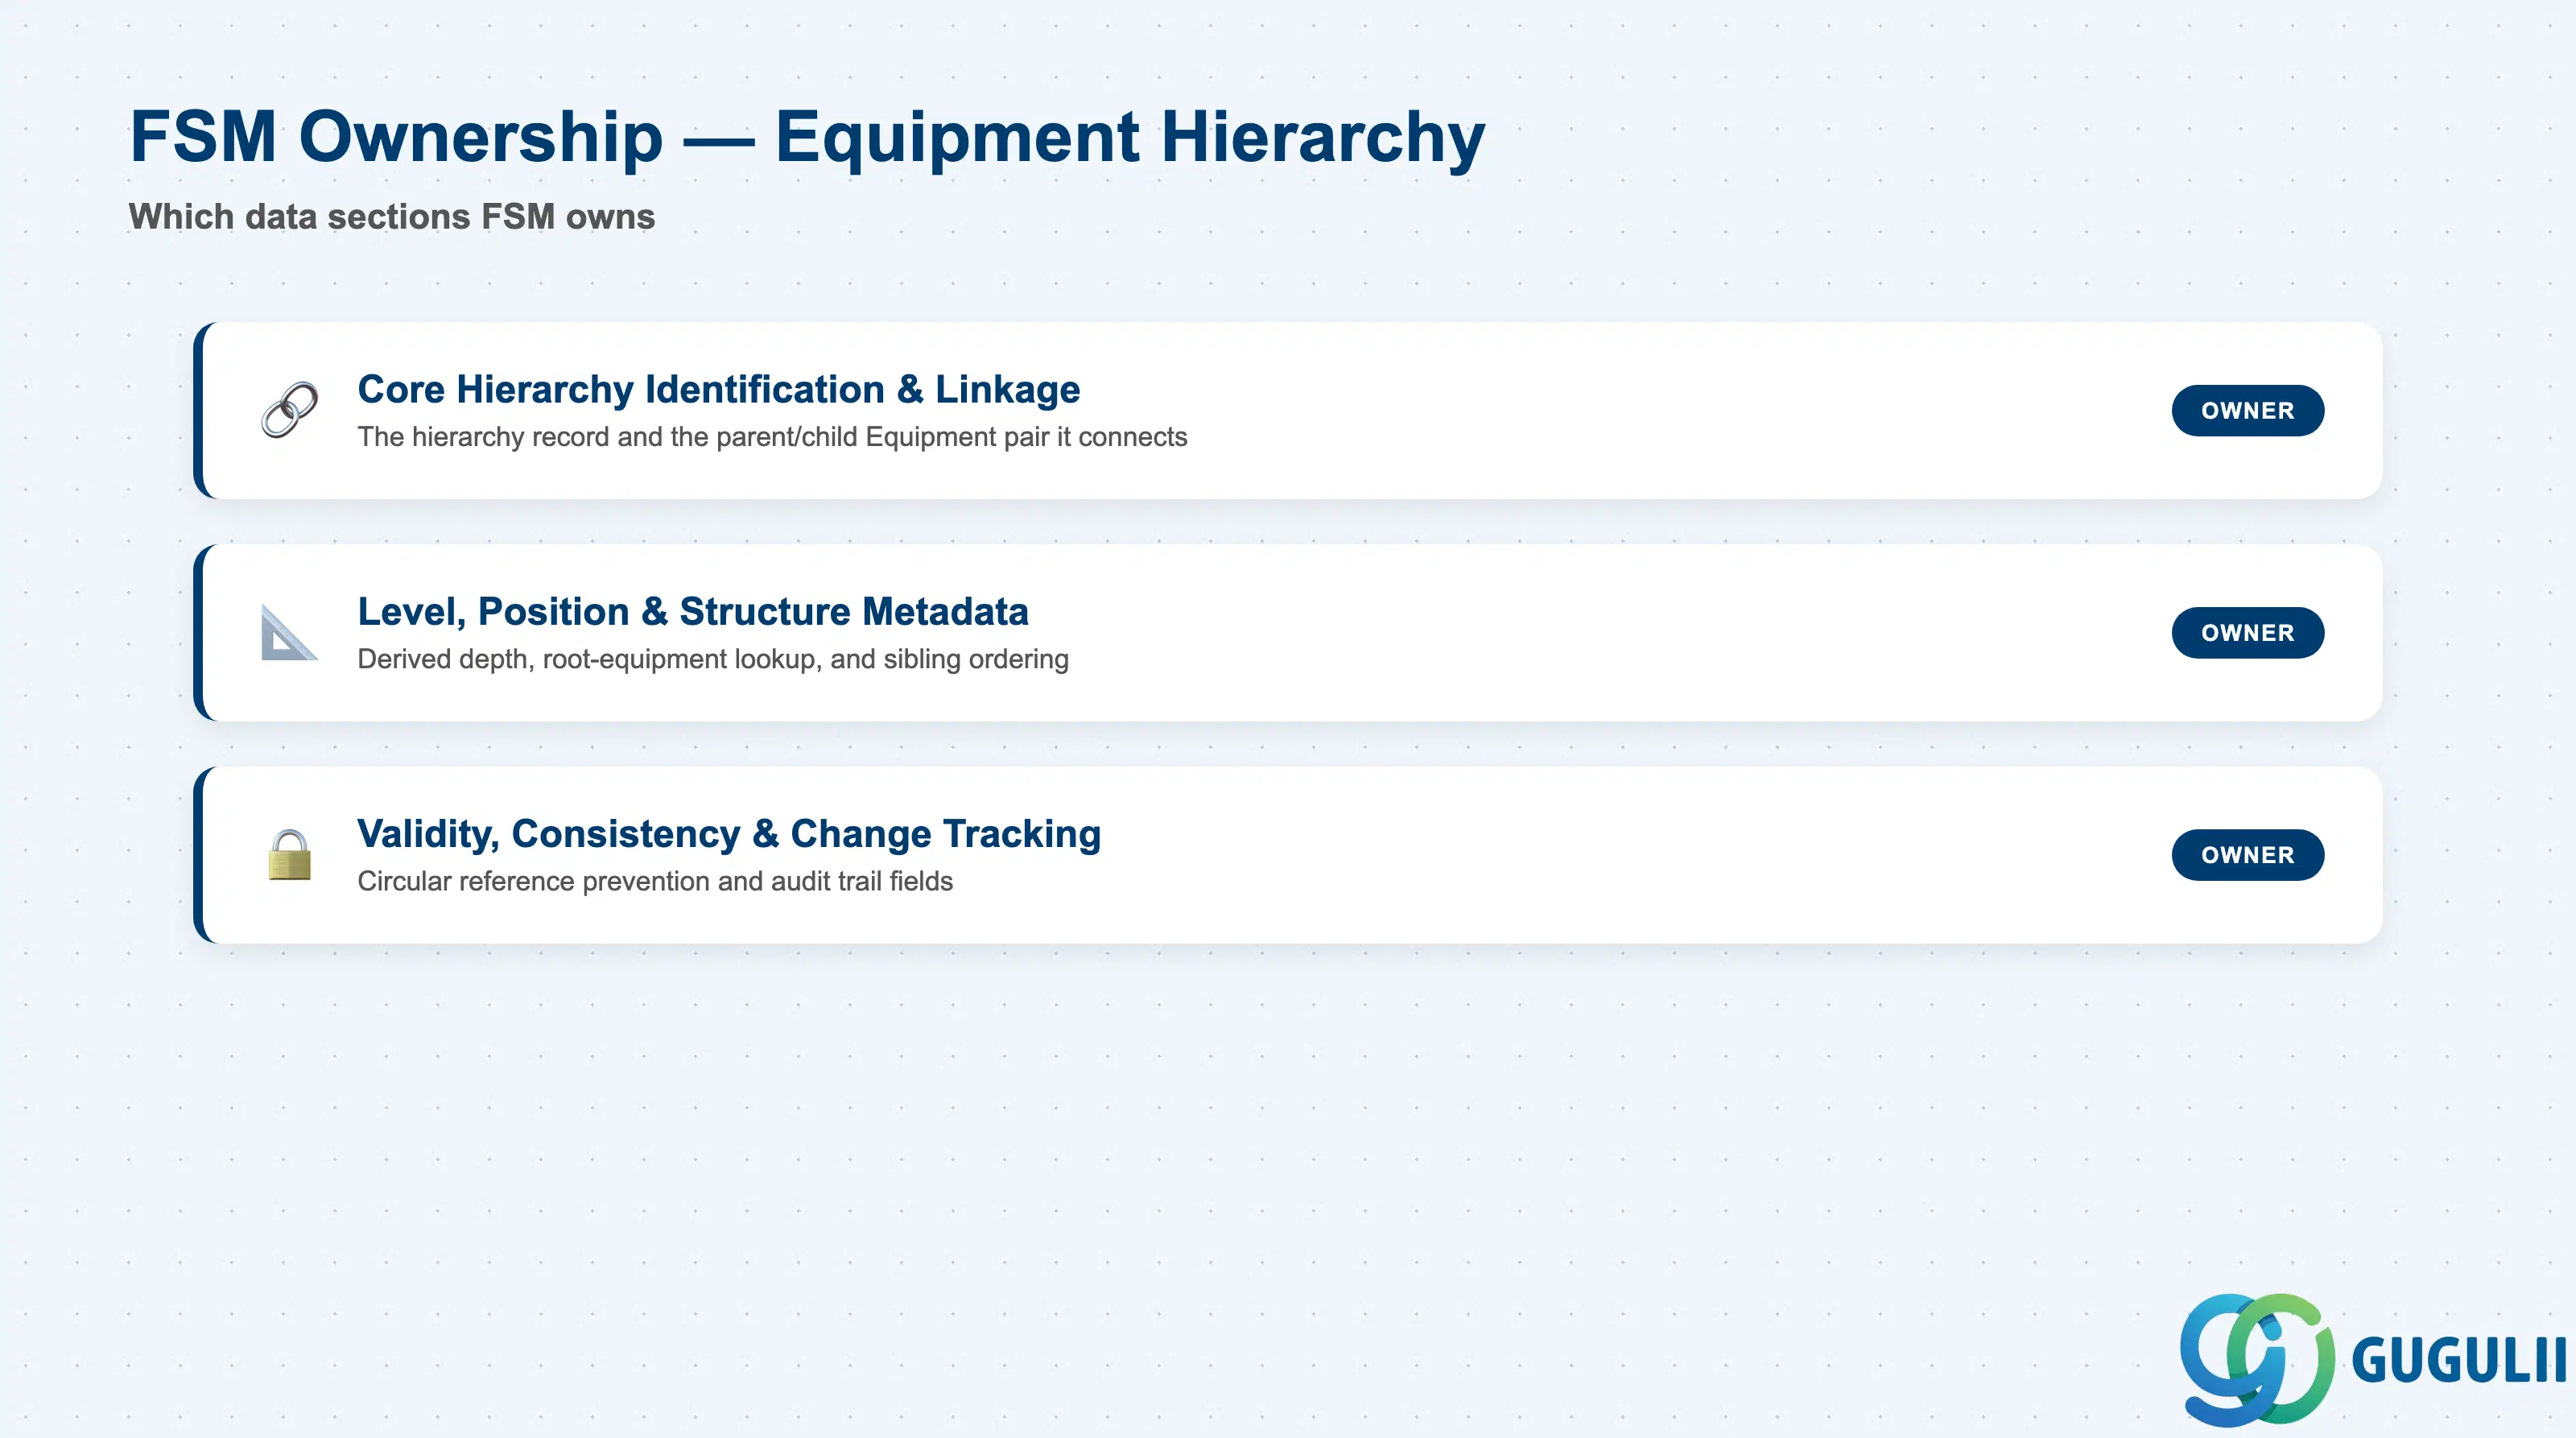Click the Derived depth, root-equipment lookup description
The height and width of the screenshot is (1438, 2576).
(x=713, y=659)
